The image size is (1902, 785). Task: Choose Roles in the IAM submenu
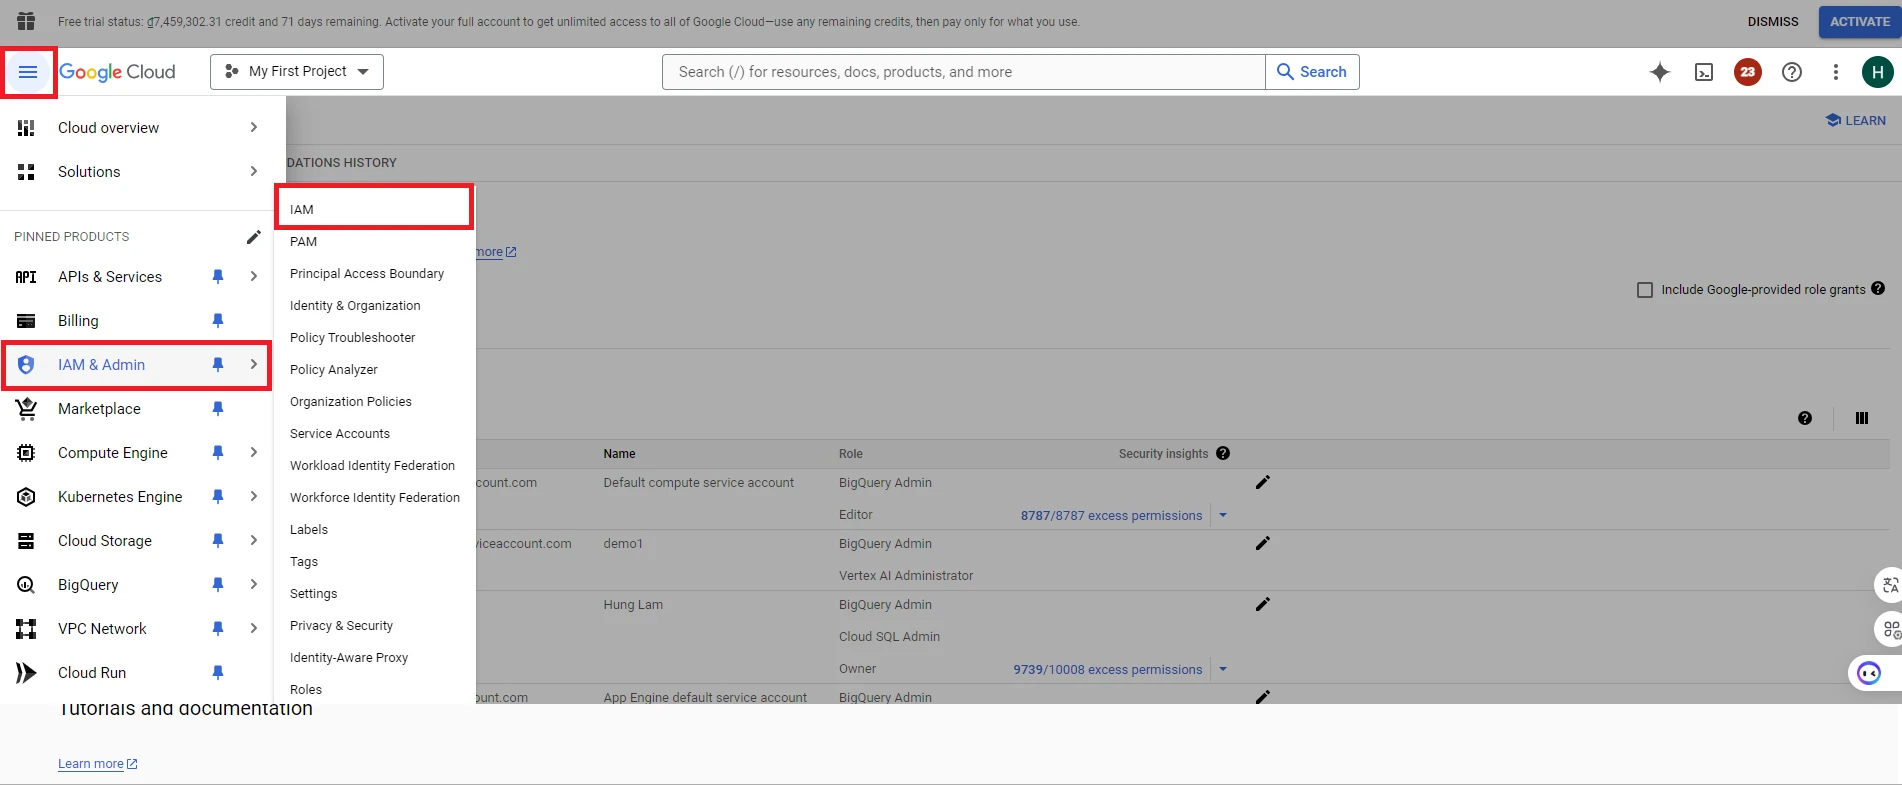tap(306, 690)
